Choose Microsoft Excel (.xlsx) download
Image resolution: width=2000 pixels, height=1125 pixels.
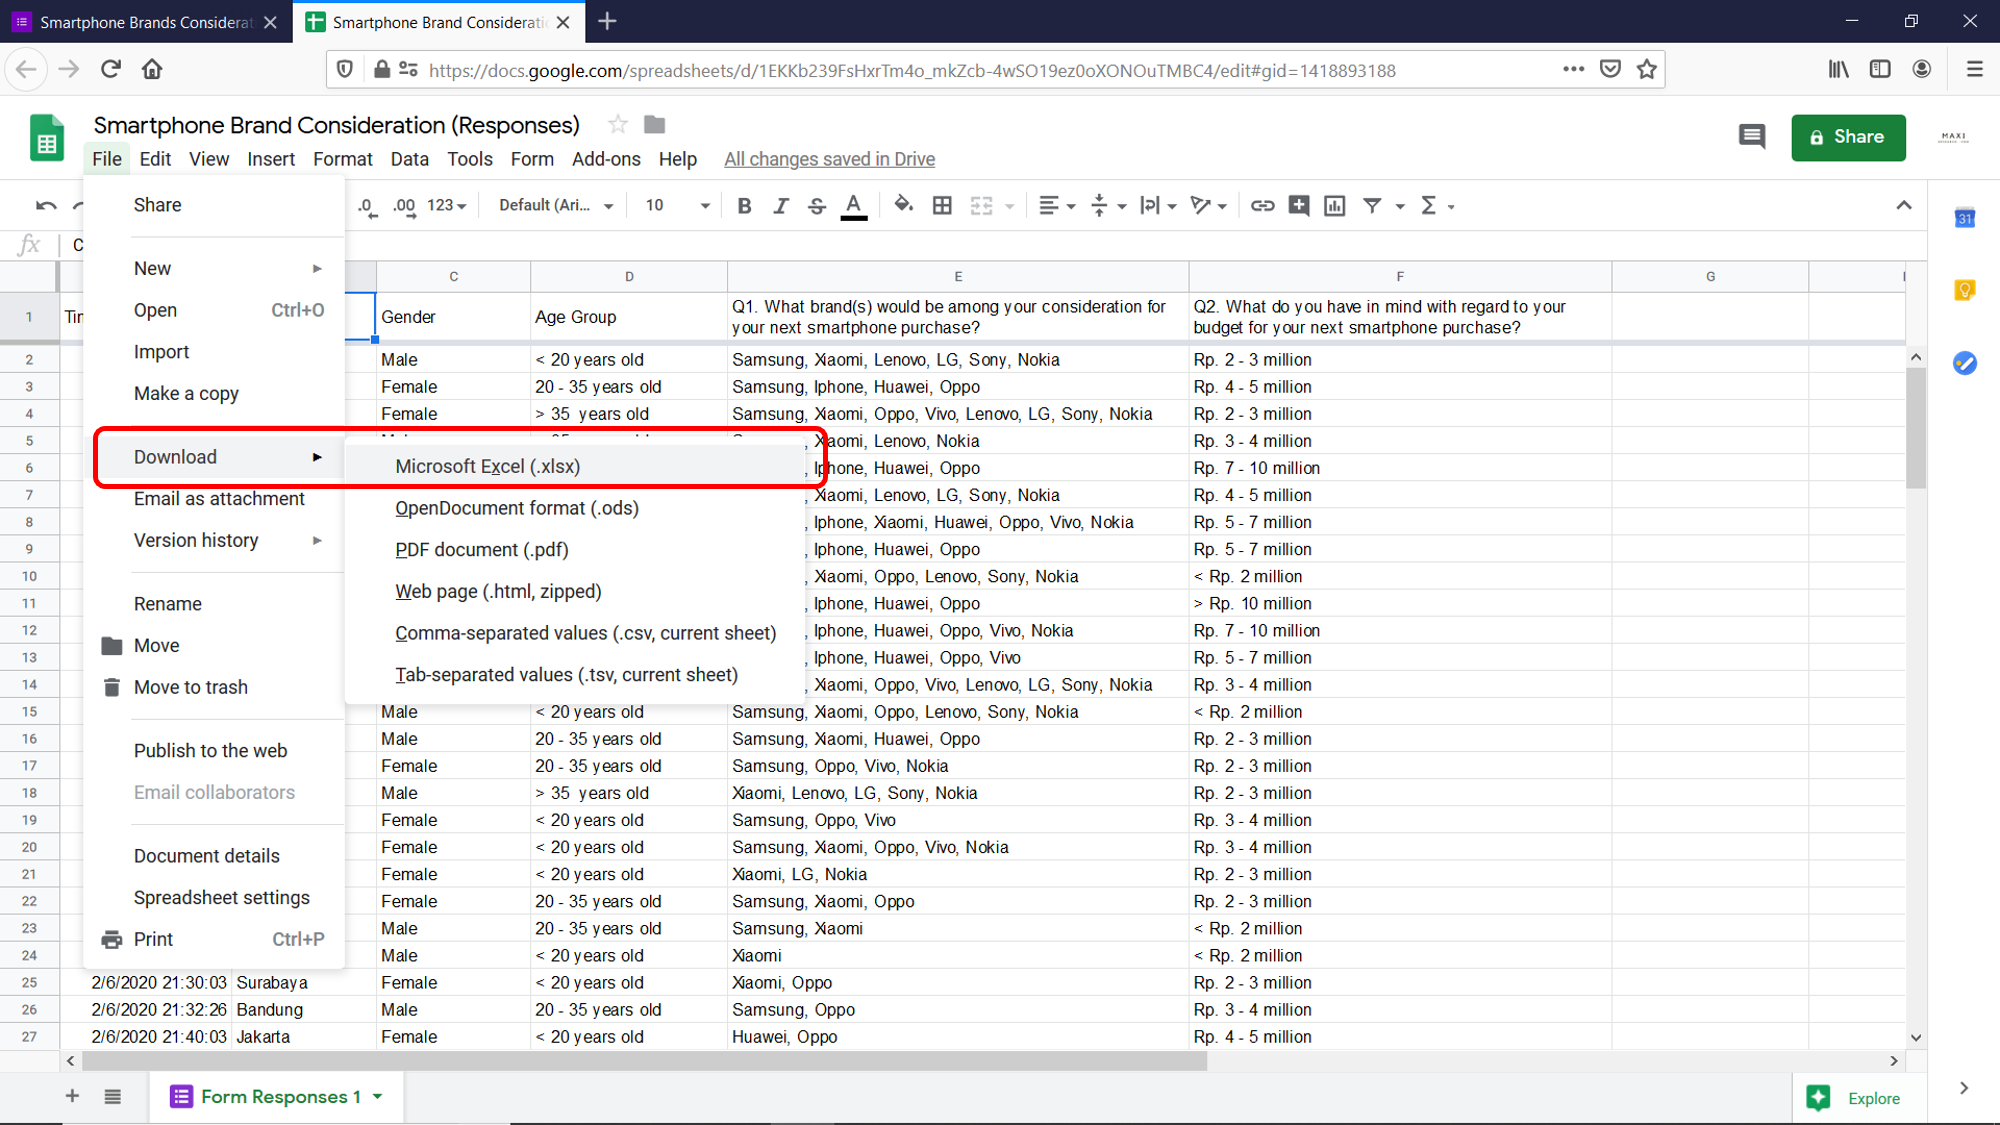pos(575,466)
